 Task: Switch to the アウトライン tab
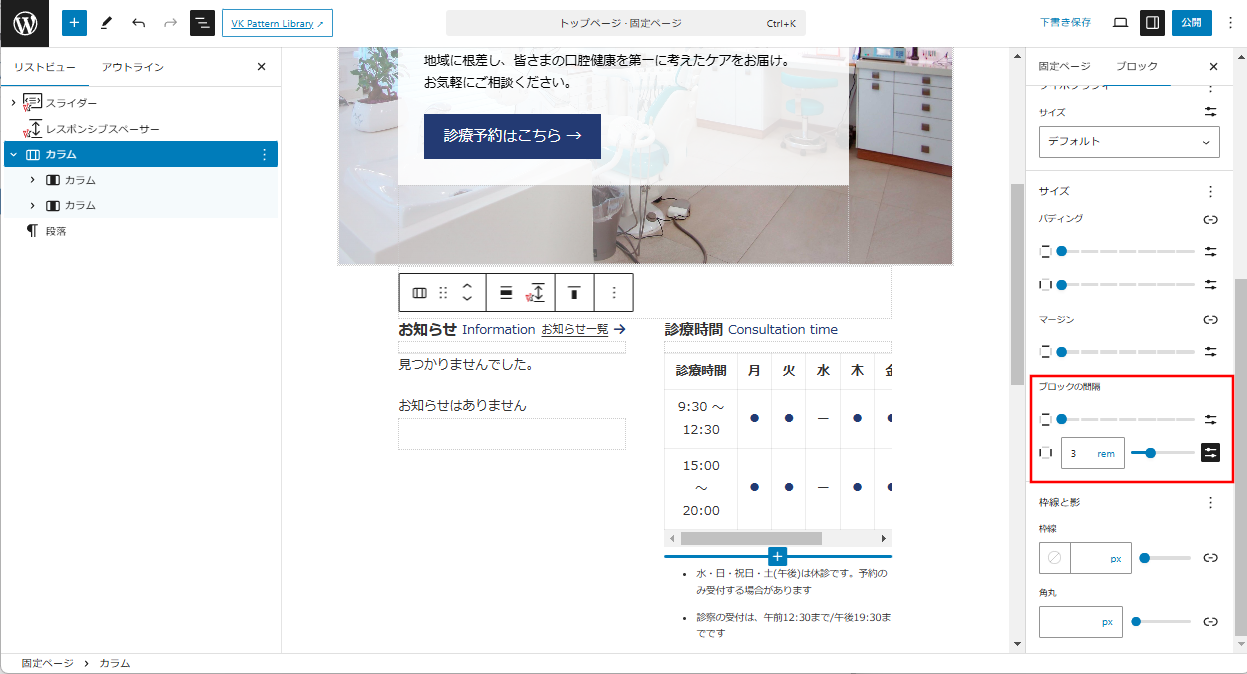point(133,67)
